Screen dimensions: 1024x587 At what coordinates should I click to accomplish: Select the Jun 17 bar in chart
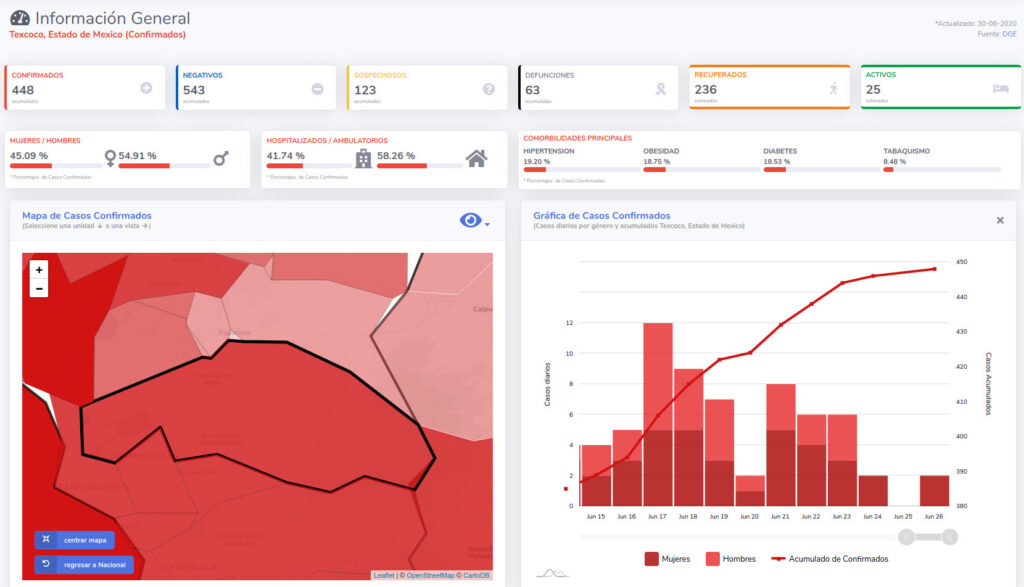pyautogui.click(x=657, y=415)
